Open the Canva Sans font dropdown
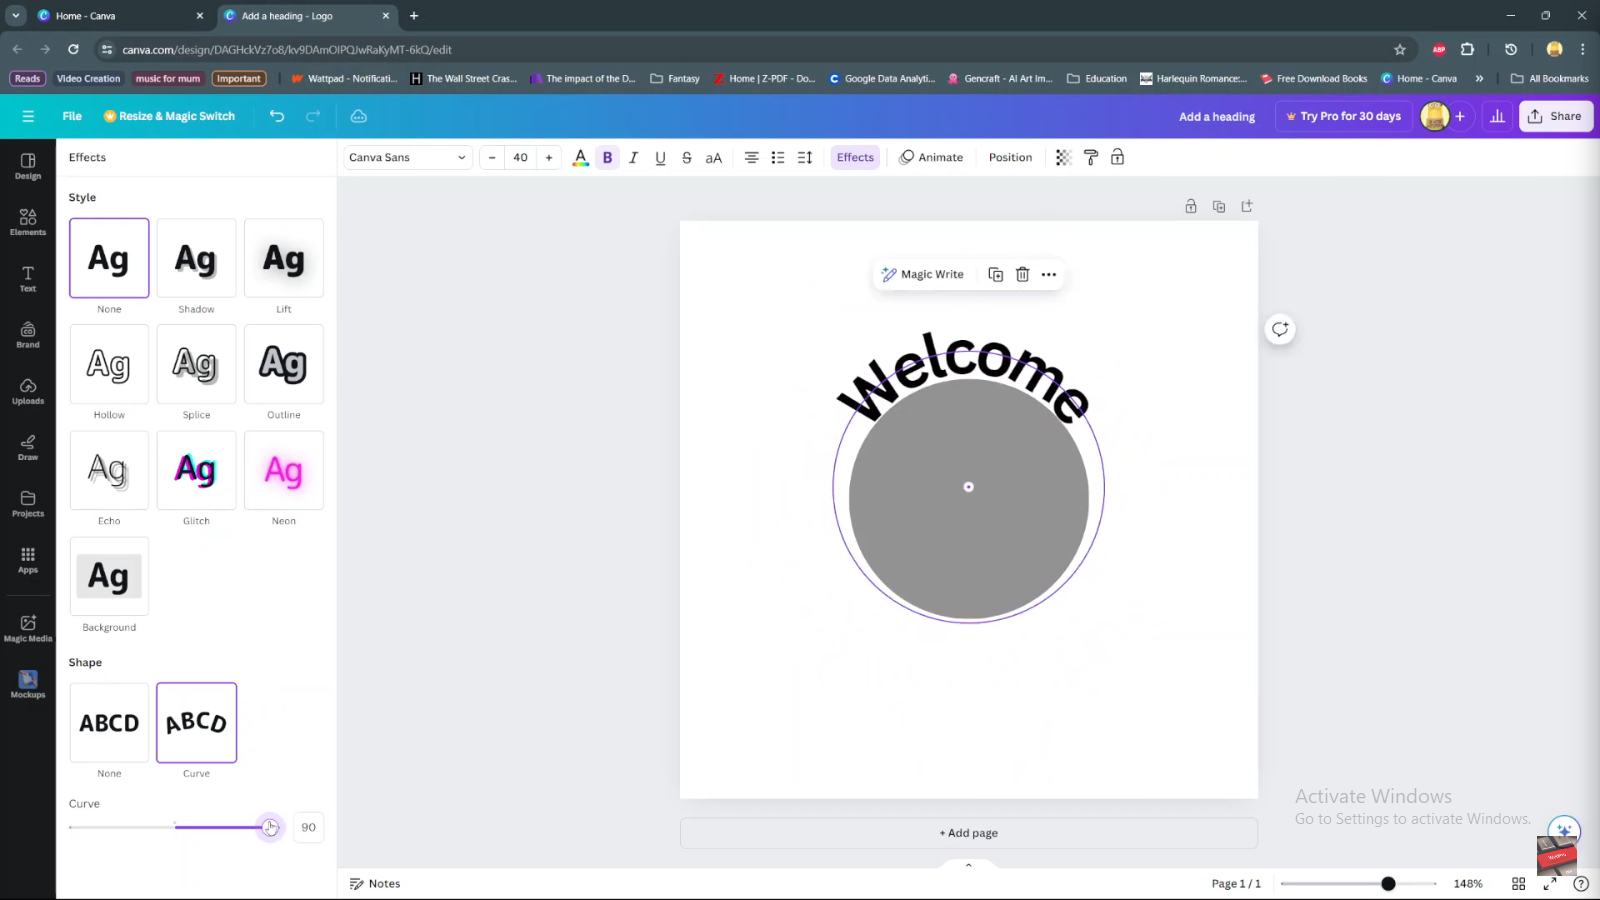Image resolution: width=1600 pixels, height=900 pixels. point(408,157)
